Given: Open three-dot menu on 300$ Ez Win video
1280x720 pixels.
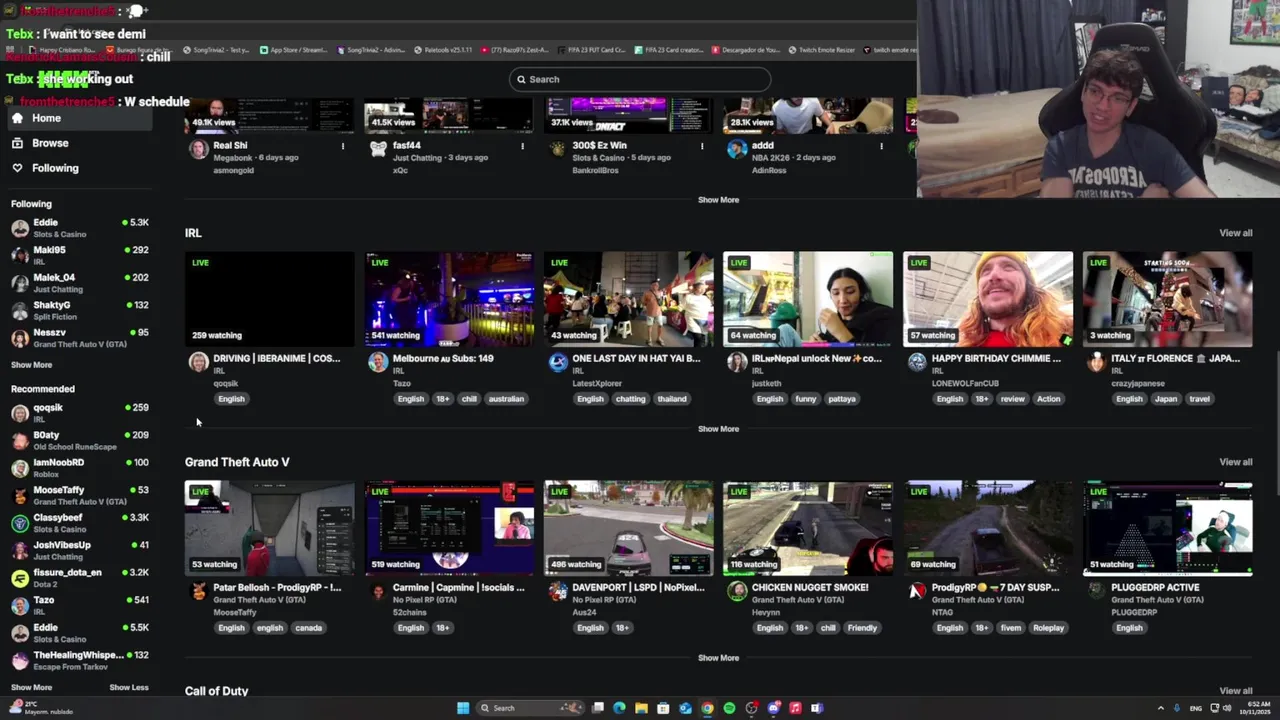Looking at the screenshot, I should click(x=702, y=146).
